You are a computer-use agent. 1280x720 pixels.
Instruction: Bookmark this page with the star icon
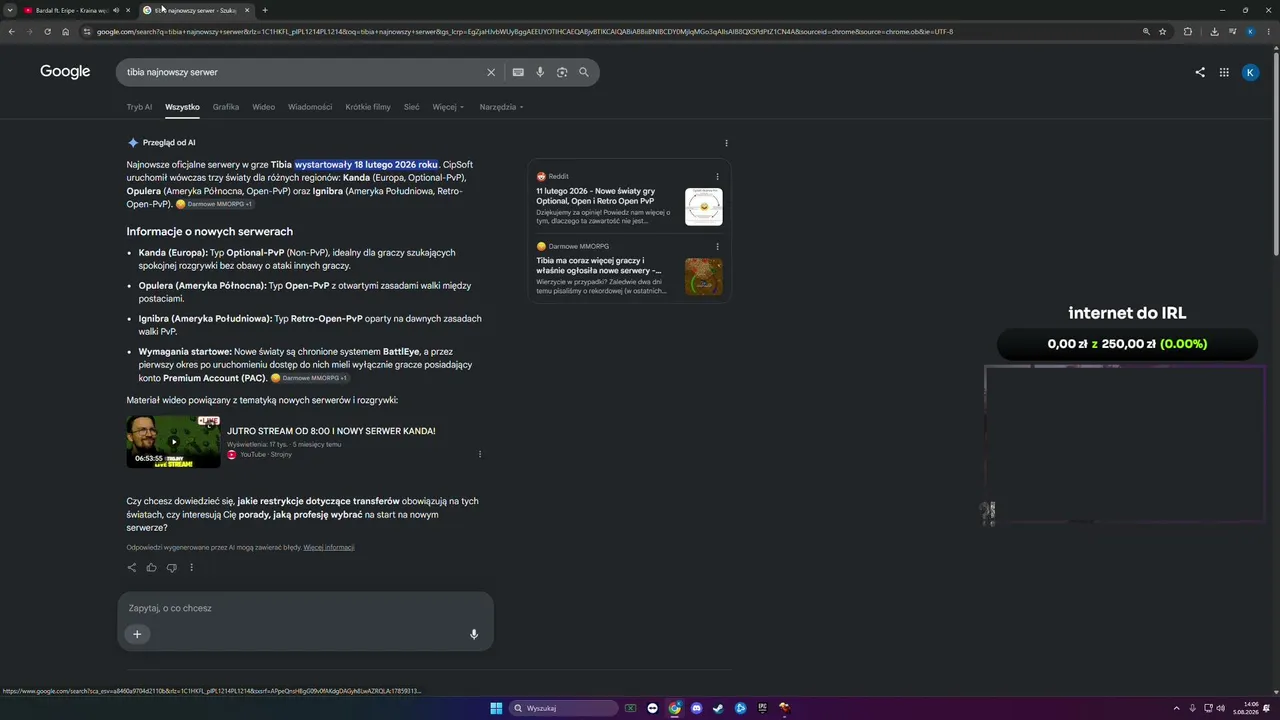click(1163, 31)
